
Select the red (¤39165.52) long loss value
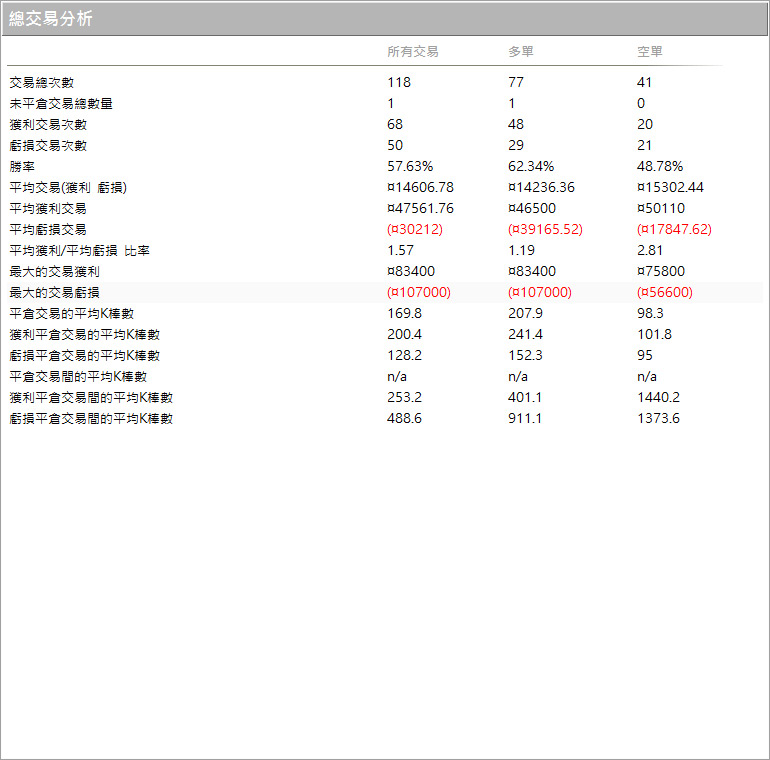coord(545,230)
